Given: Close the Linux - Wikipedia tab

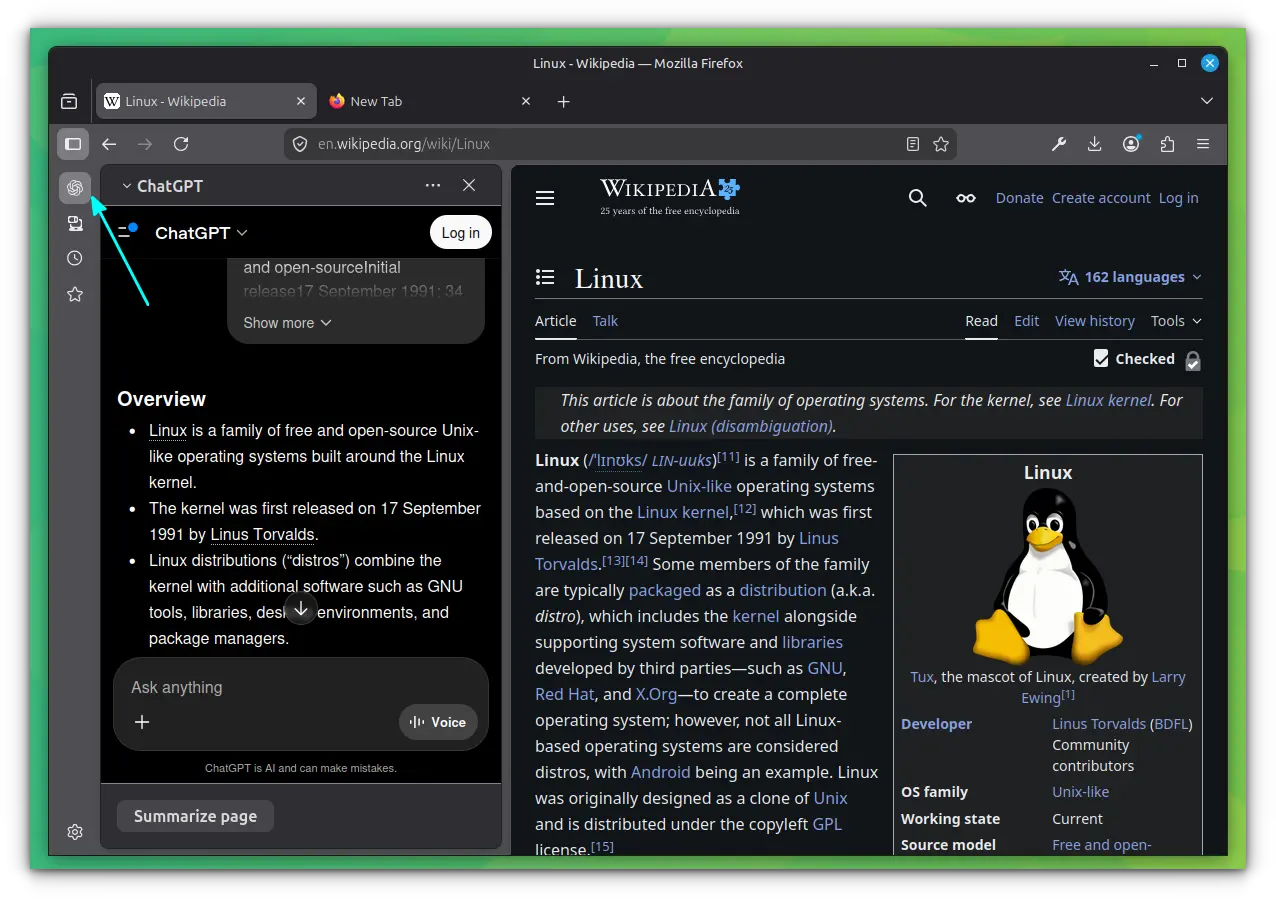Looking at the screenshot, I should (301, 101).
